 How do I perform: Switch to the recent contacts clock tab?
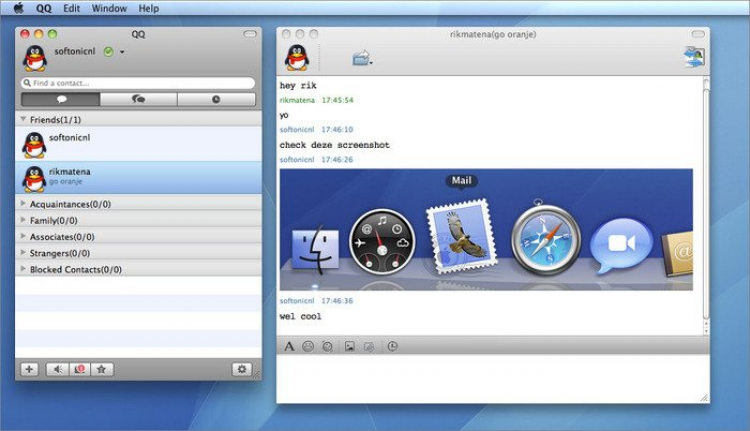pos(216,99)
